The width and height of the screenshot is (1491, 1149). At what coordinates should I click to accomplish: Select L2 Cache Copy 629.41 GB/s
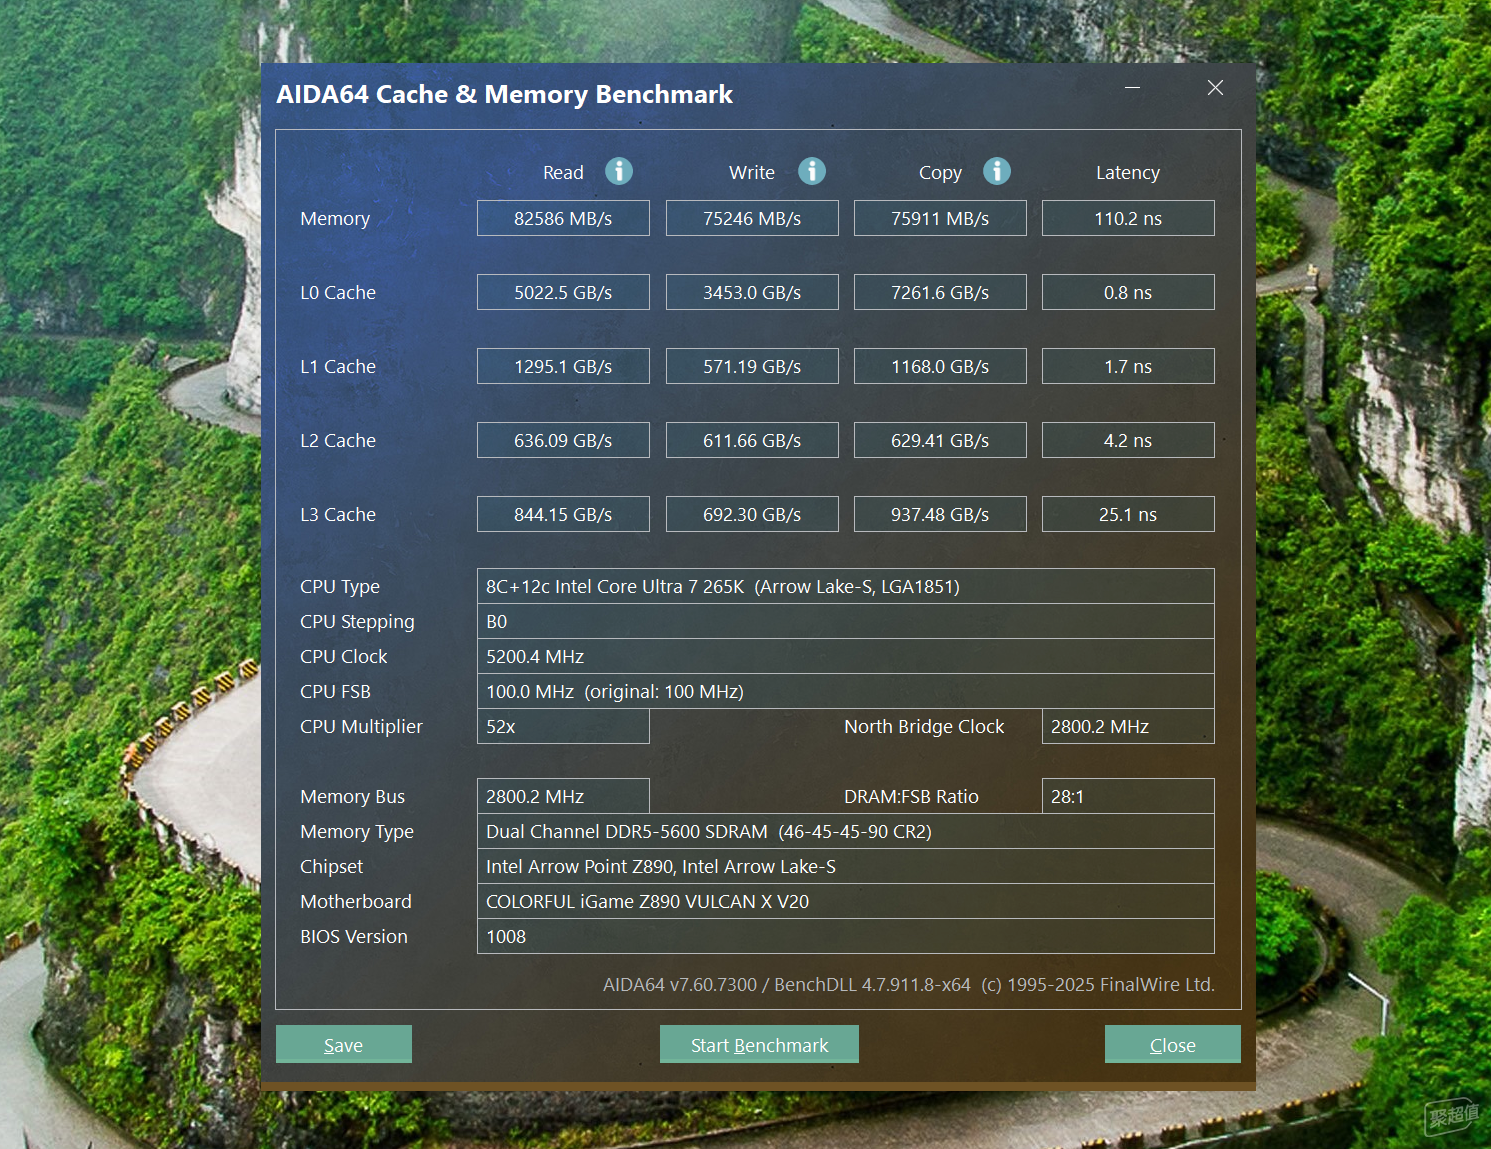pos(940,440)
